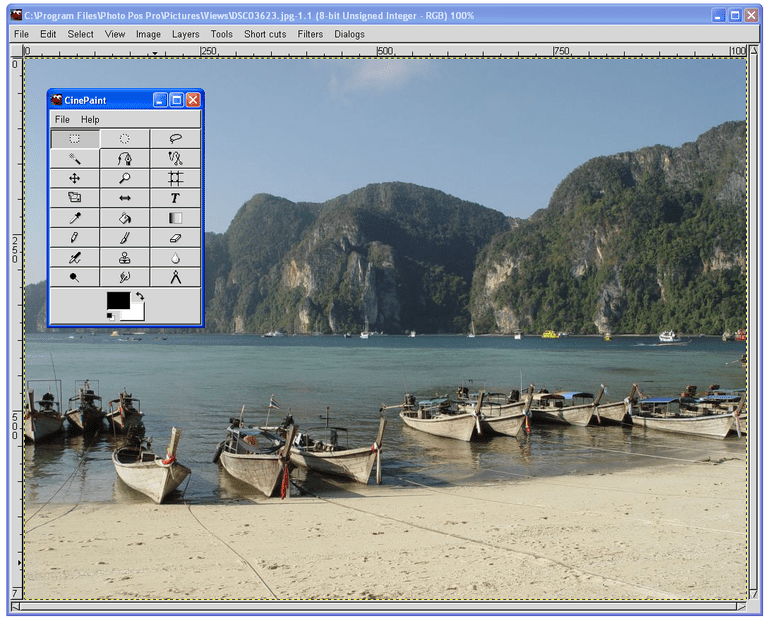Select the Eraser tool
This screenshot has width=768, height=621.
175,238
